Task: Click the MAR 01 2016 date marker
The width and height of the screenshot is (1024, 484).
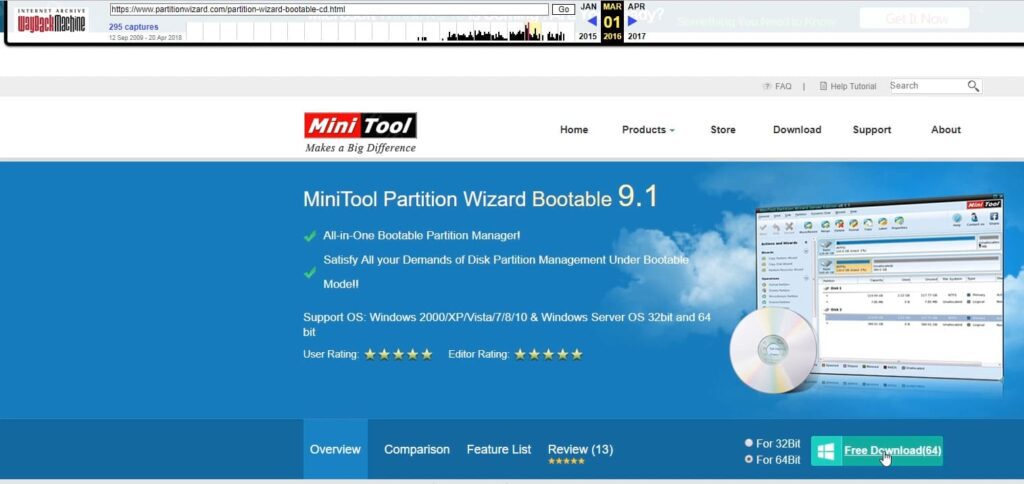Action: pyautogui.click(x=612, y=21)
